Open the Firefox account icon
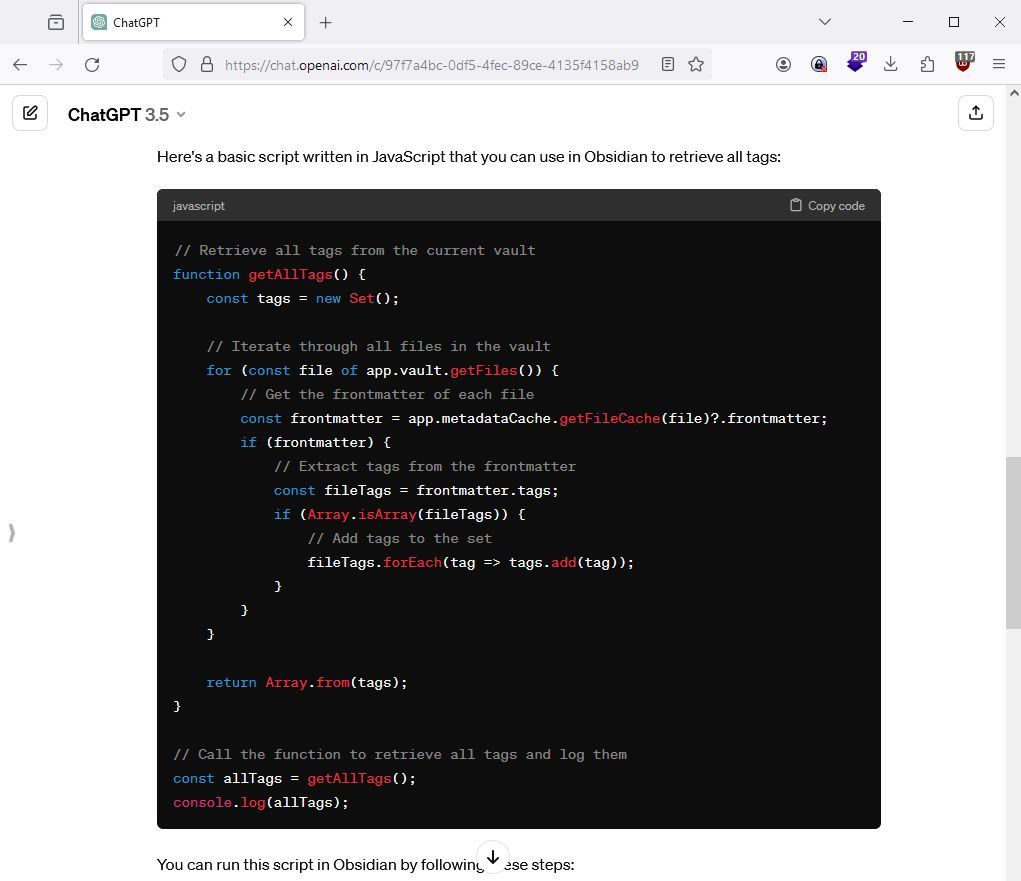Viewport: 1021px width, 881px height. 783,64
